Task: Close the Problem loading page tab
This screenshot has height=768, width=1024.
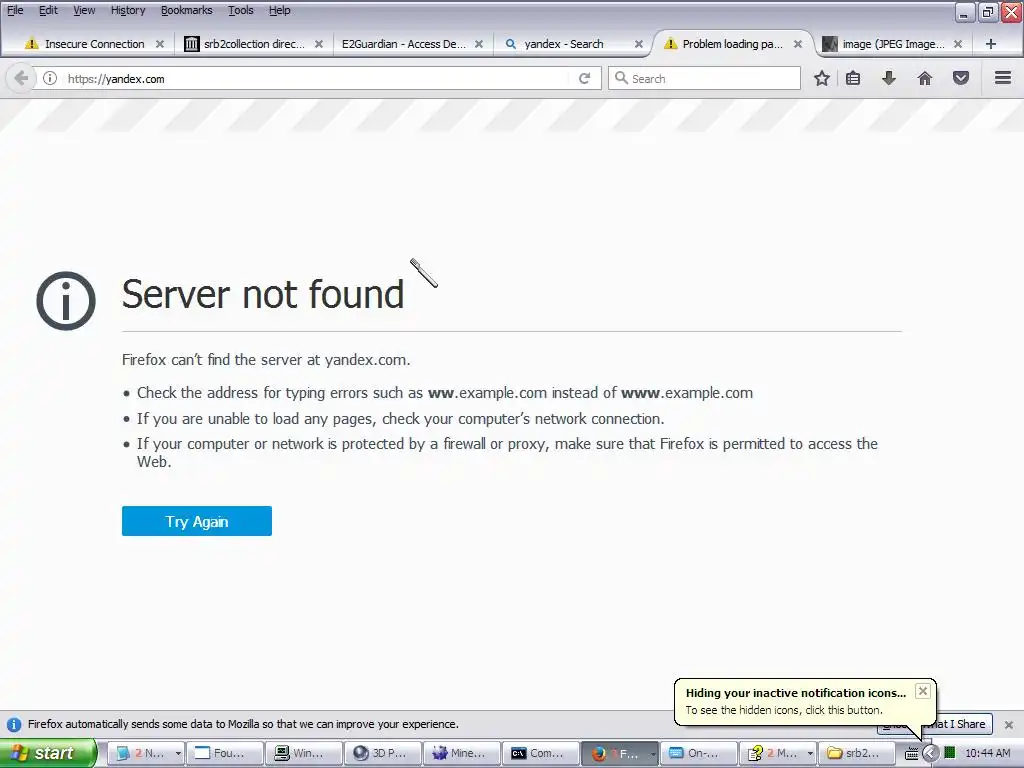Action: (797, 44)
